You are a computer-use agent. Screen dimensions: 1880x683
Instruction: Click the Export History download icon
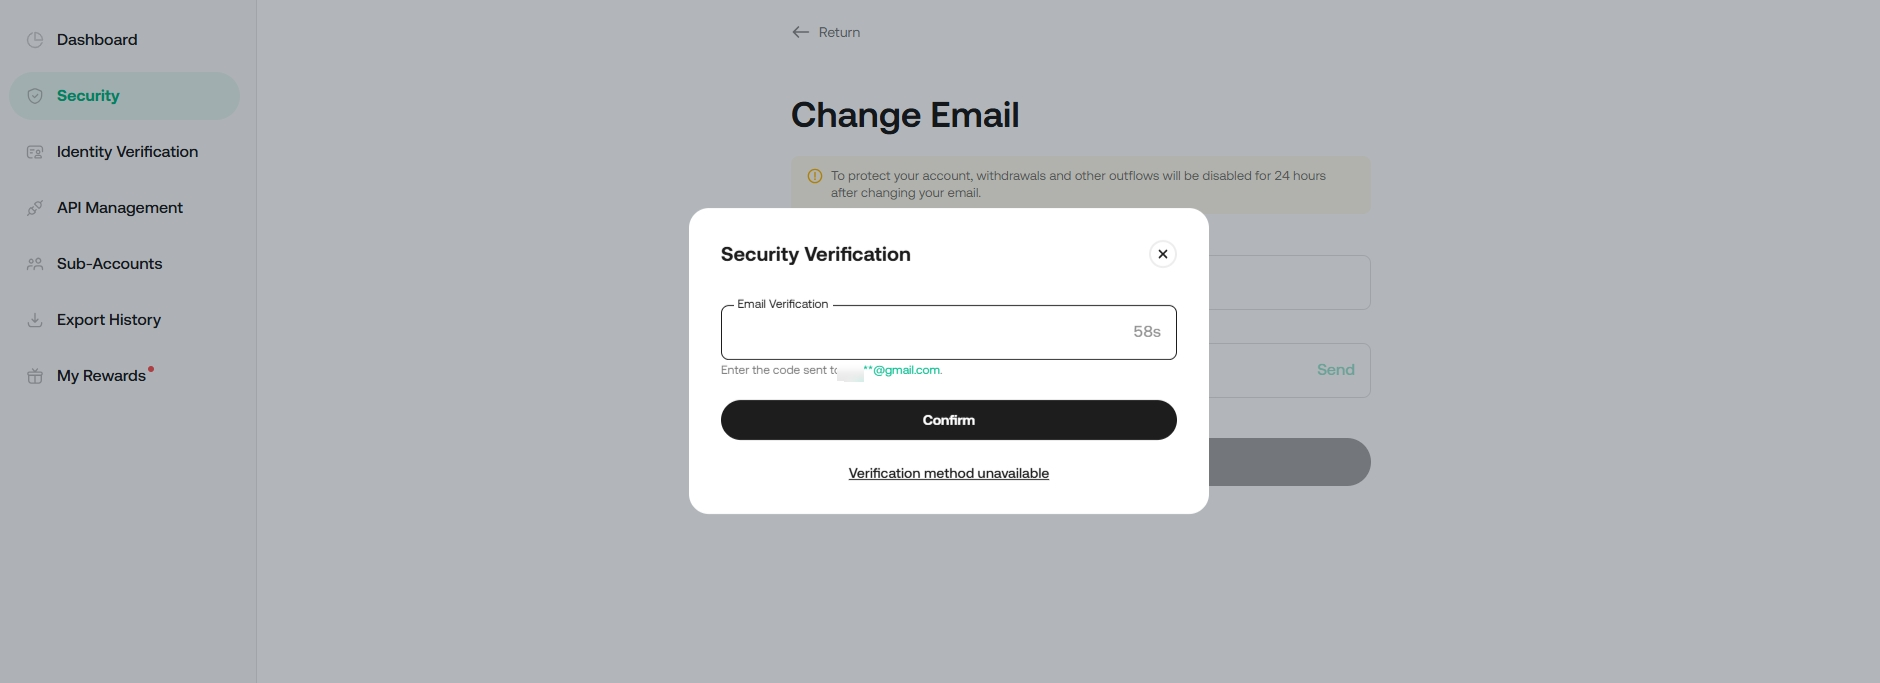tap(35, 320)
